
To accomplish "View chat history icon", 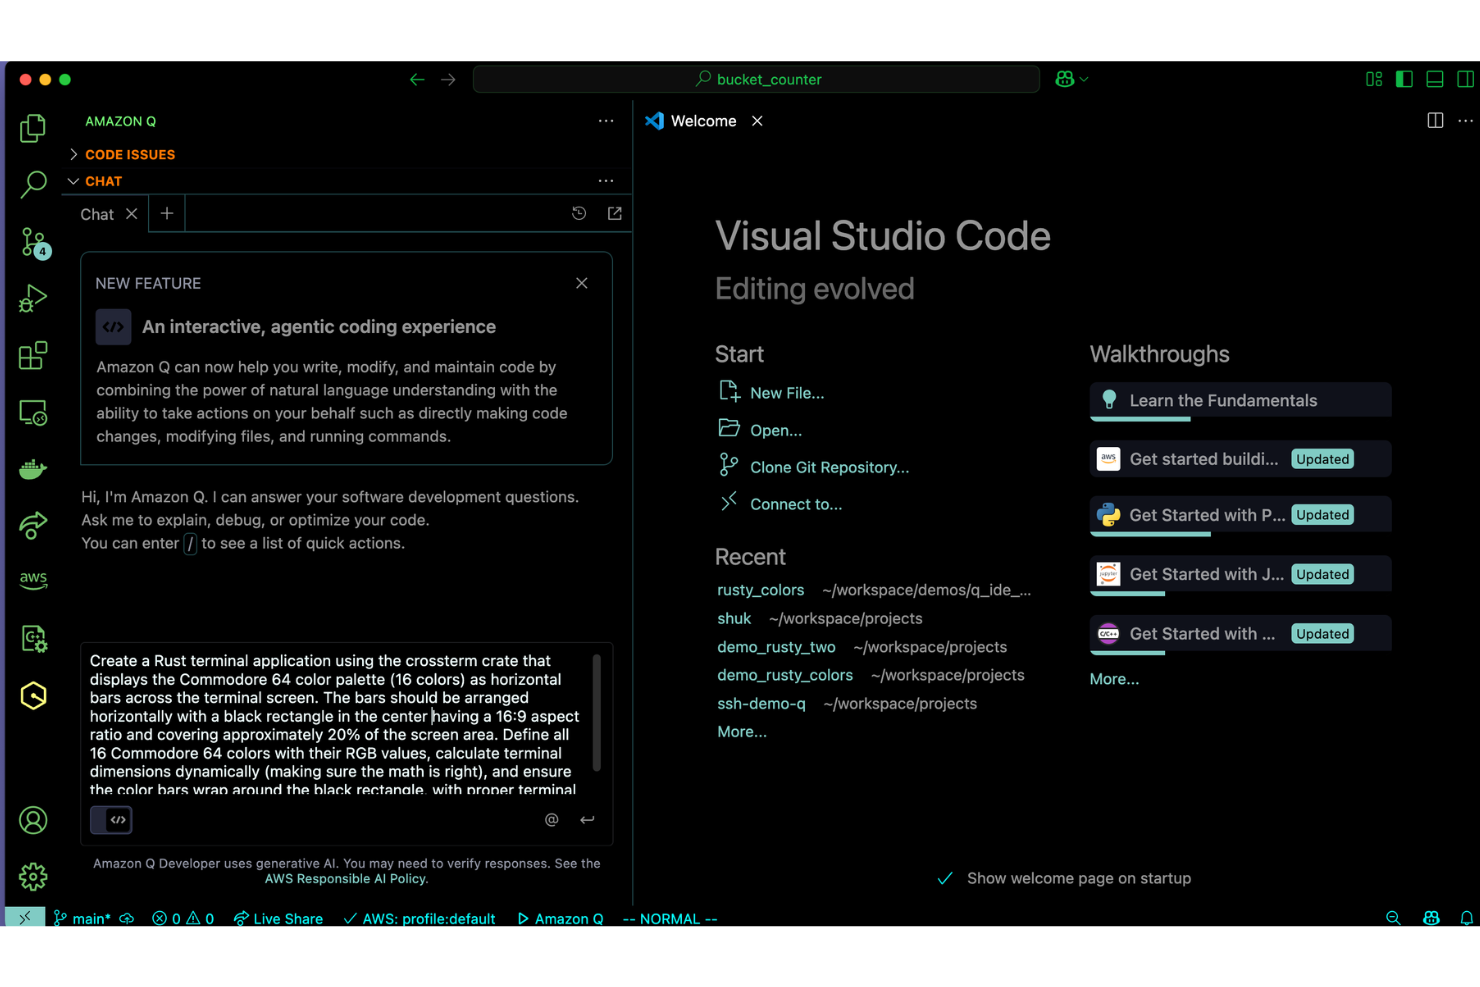I will (579, 213).
